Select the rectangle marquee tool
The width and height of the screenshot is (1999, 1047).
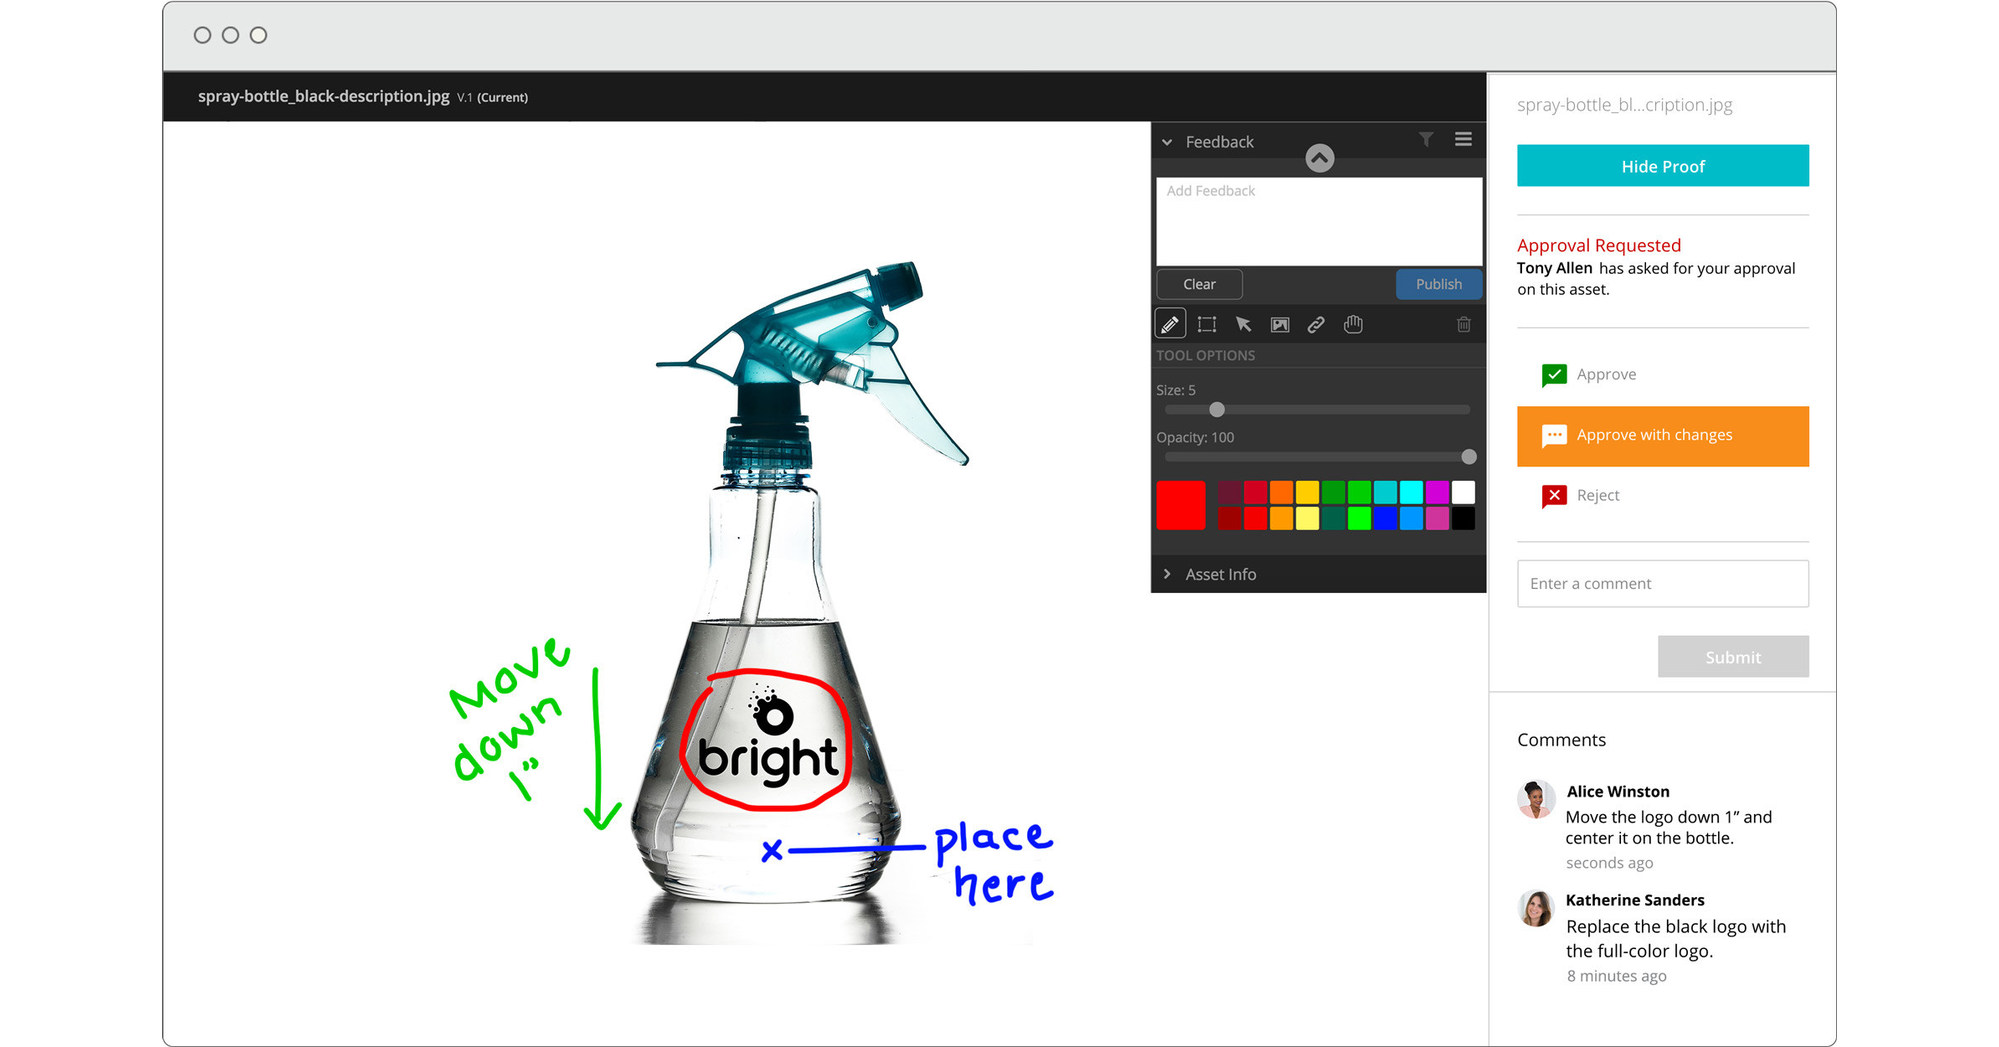1207,324
